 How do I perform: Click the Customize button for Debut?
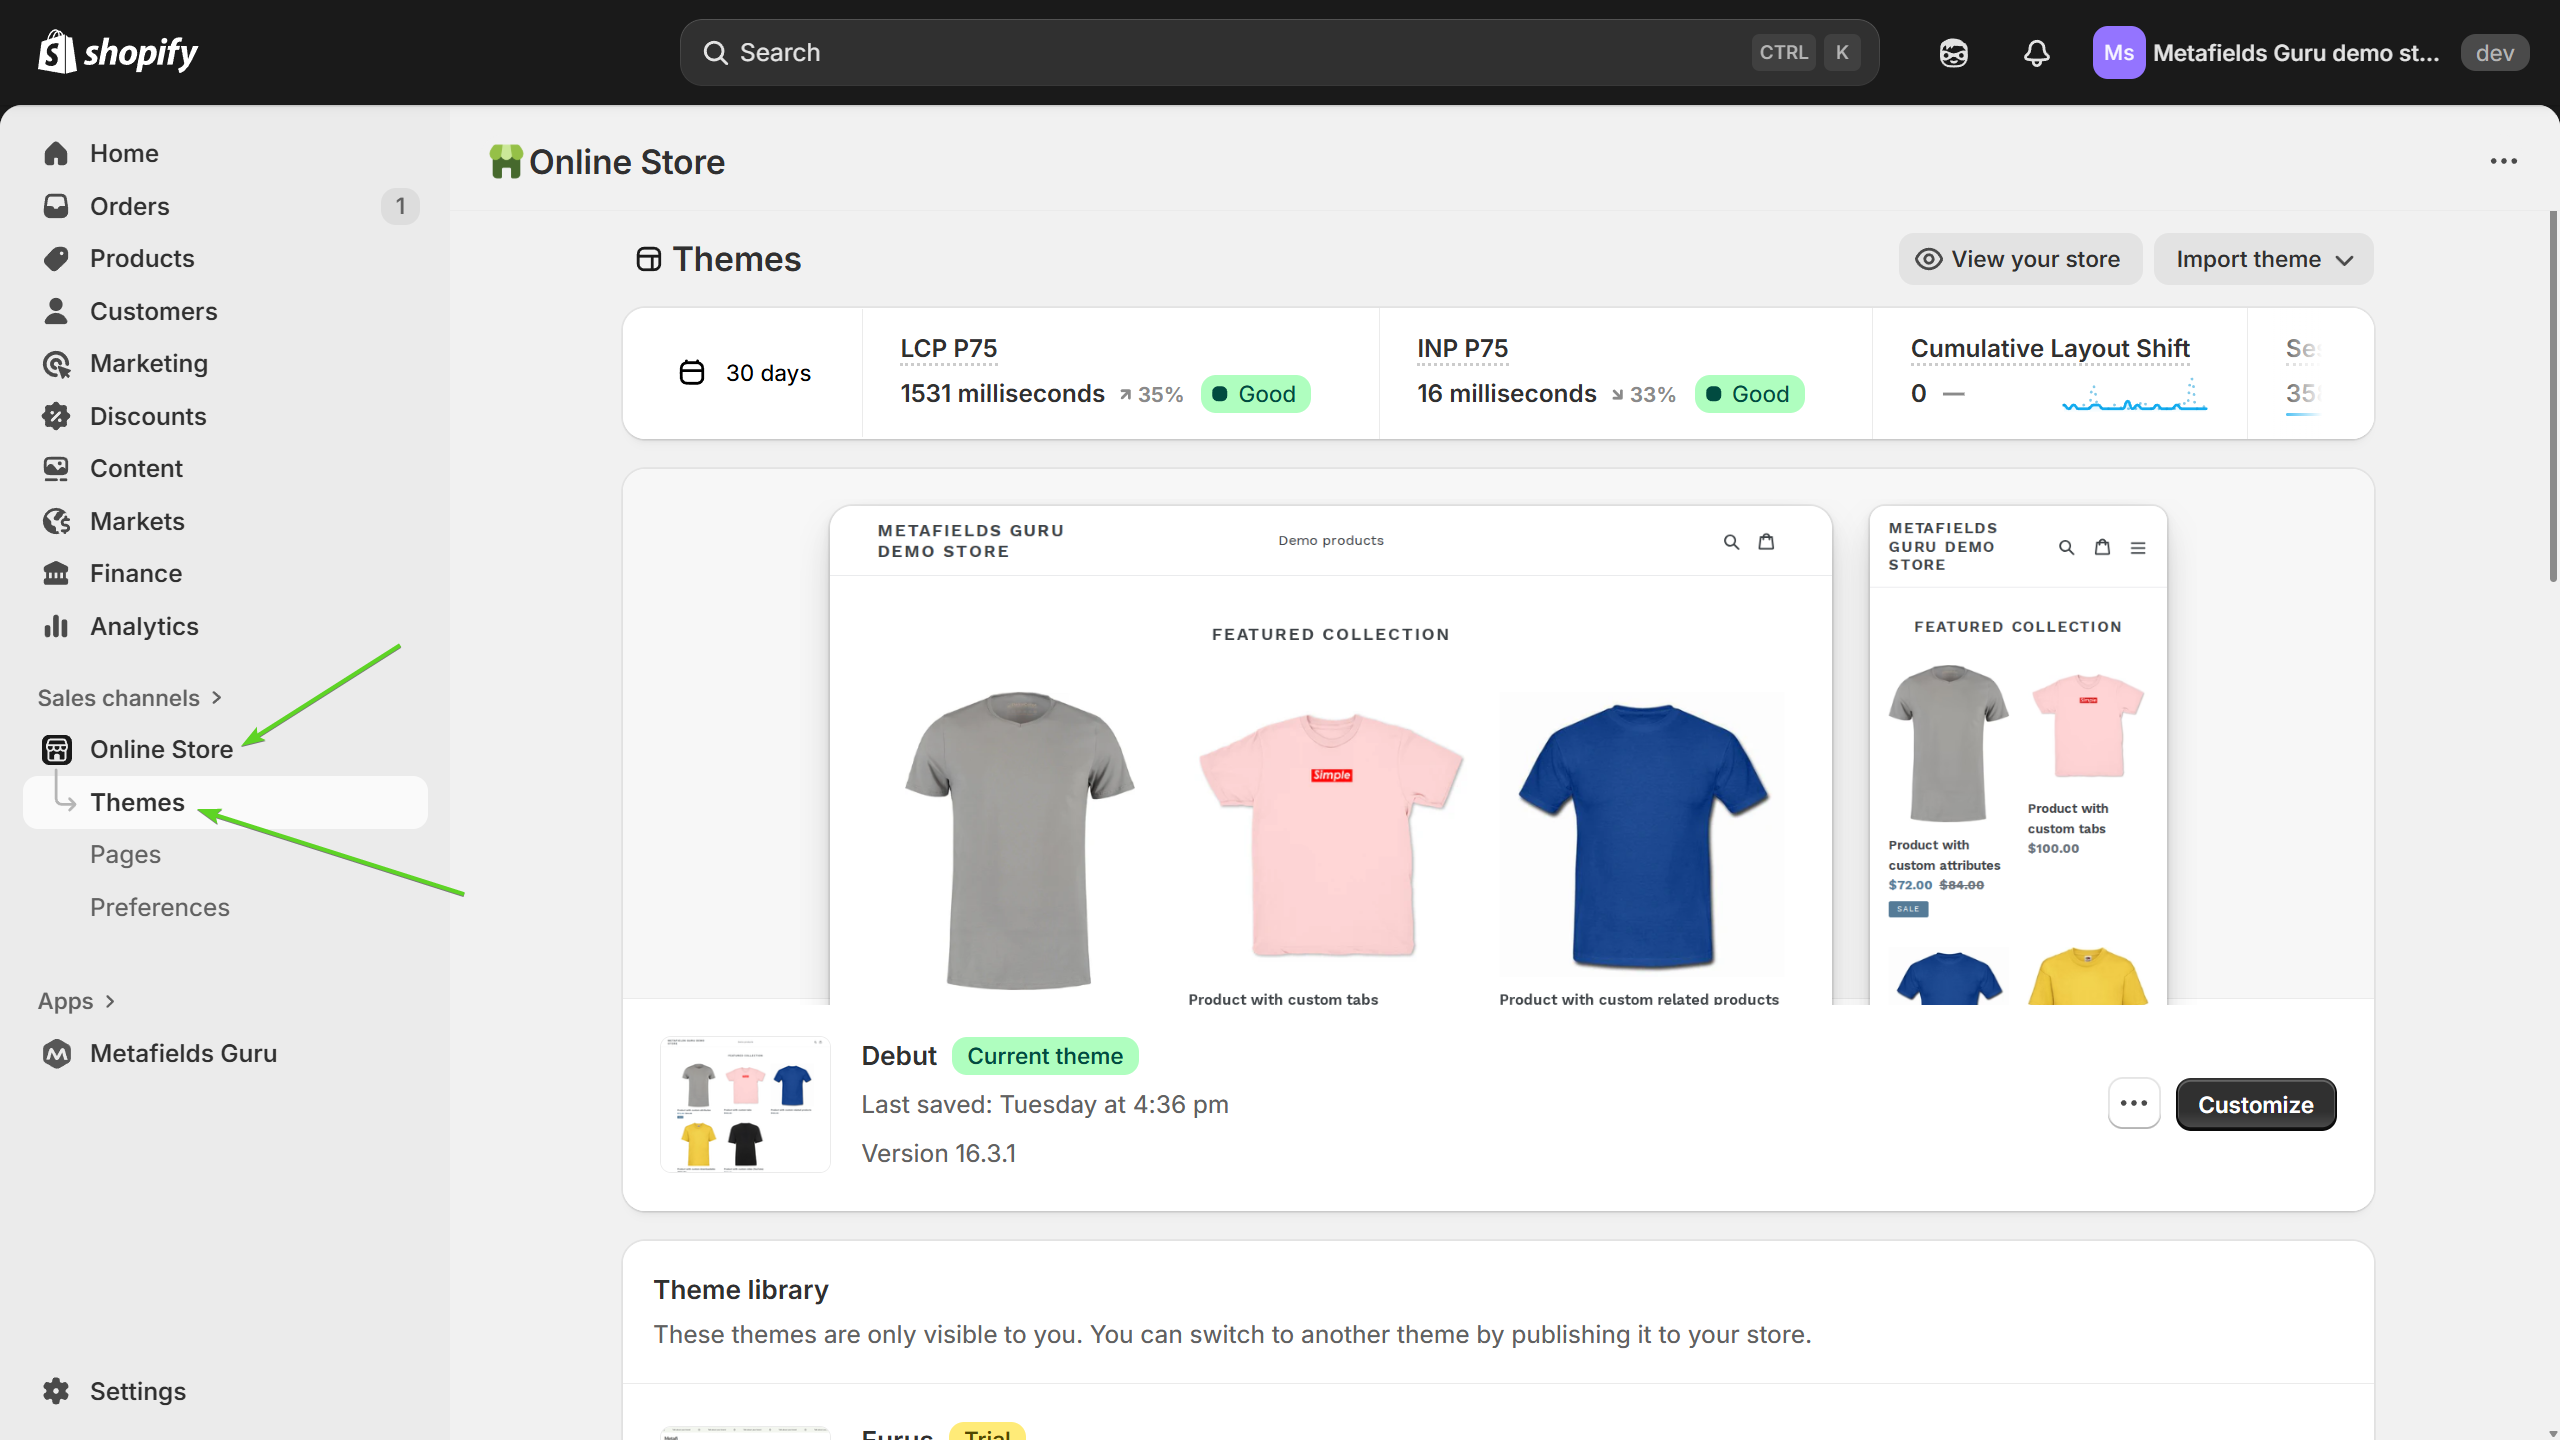tap(2255, 1104)
